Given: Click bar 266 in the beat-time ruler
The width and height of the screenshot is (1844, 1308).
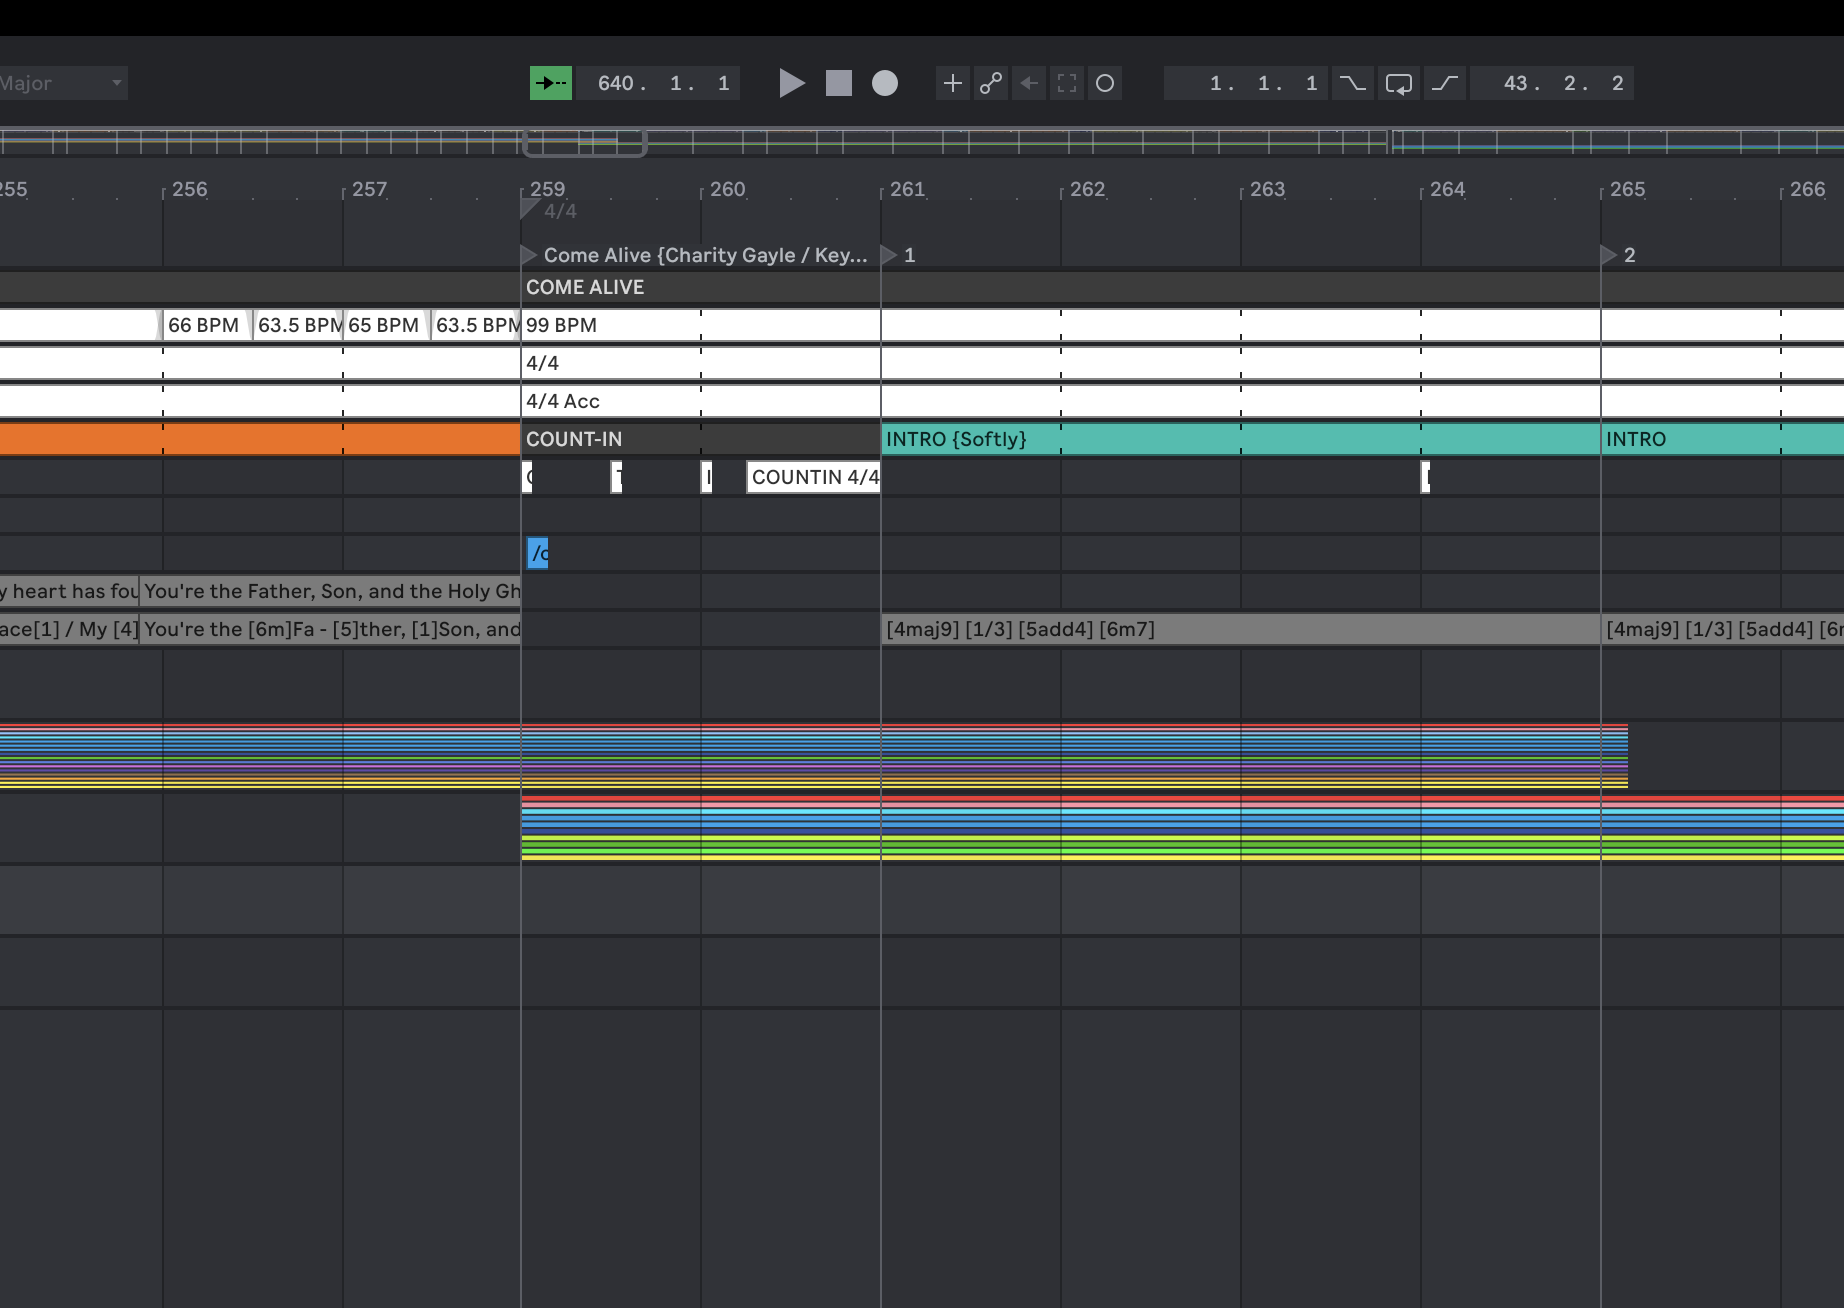Looking at the screenshot, I should tap(1807, 189).
